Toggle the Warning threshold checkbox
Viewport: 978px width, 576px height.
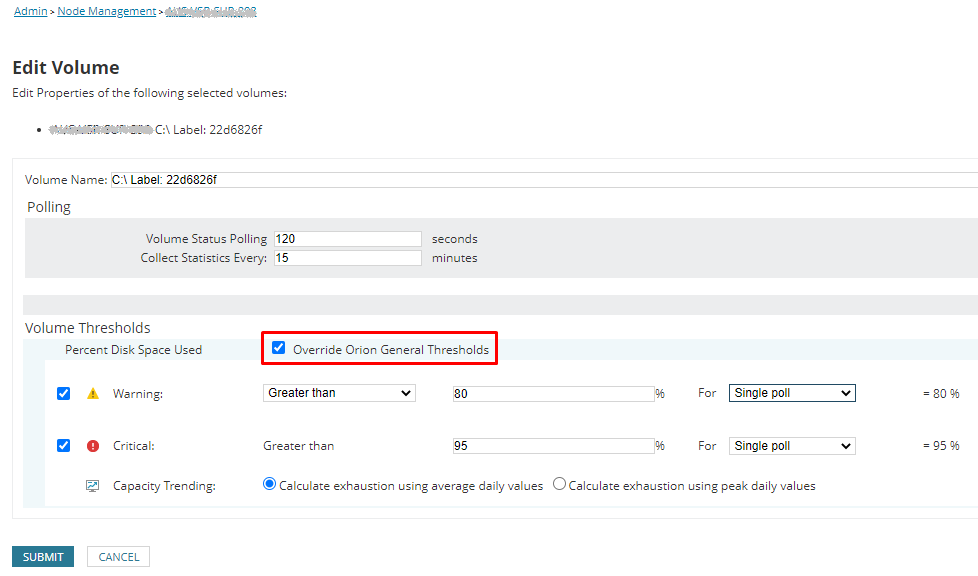(64, 394)
